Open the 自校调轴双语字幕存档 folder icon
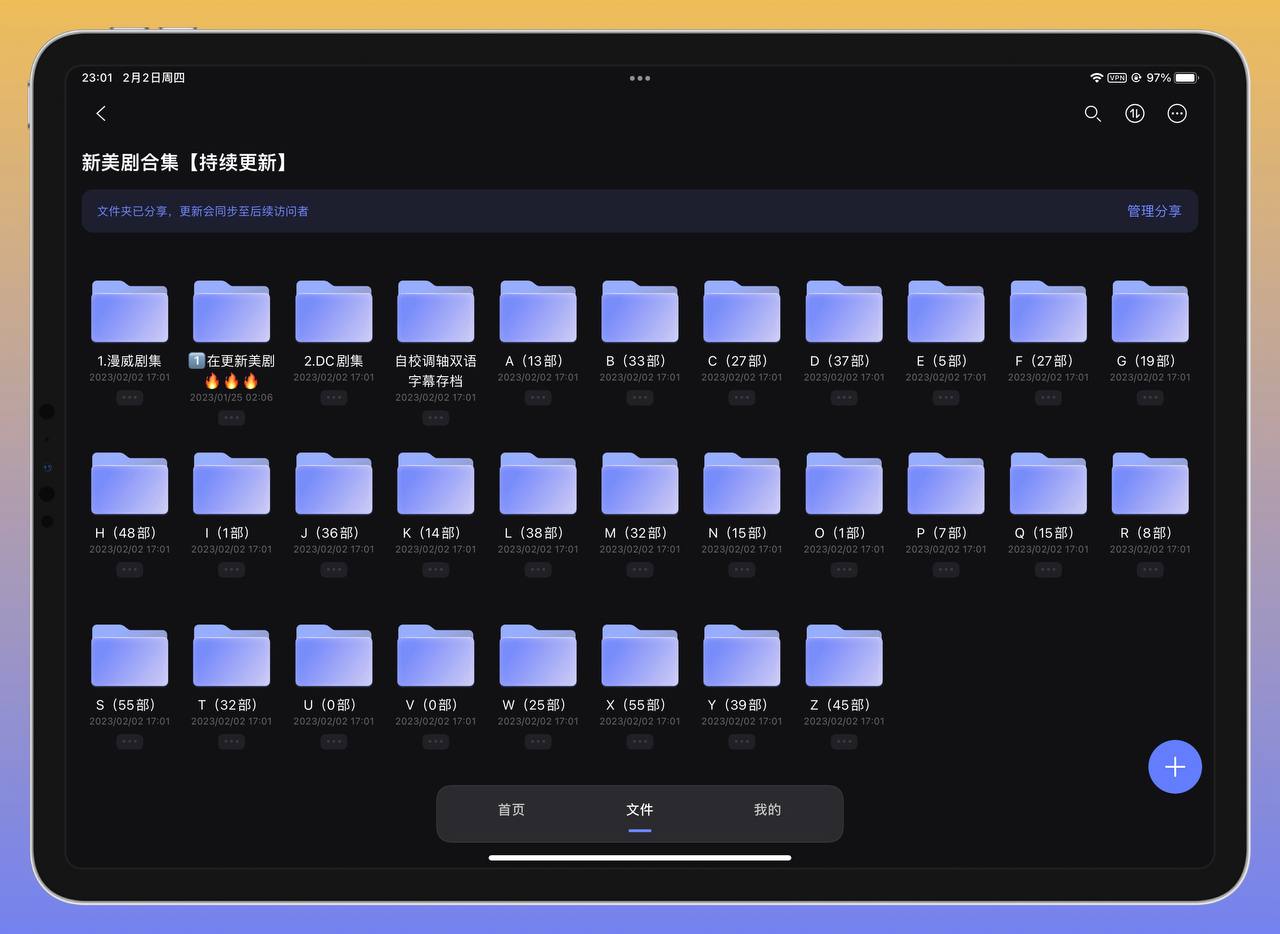 click(436, 311)
